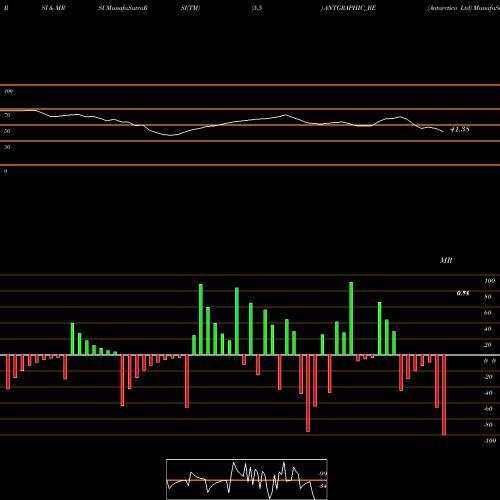Screen dimensions: 500x500
Task: Click the RSI axis label 30
Action: (x=7, y=147)
